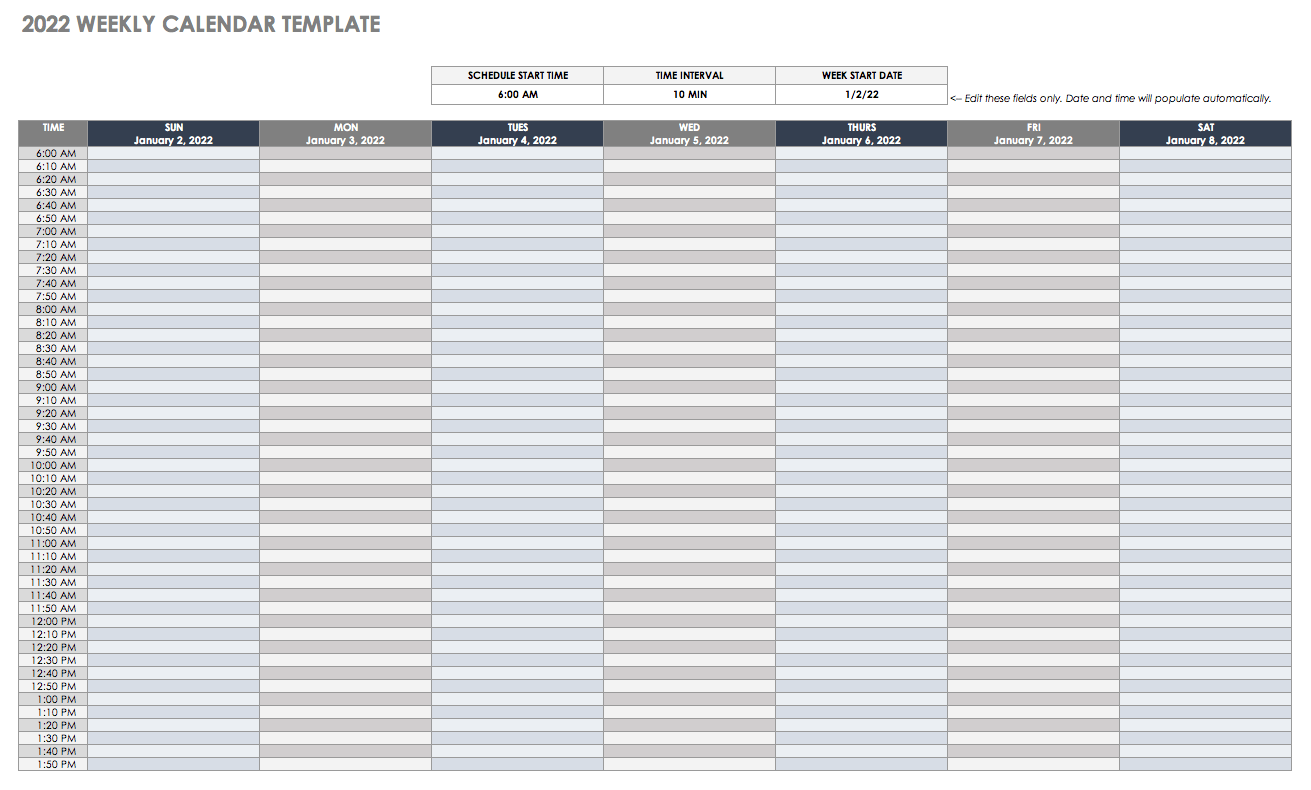Select the Wednesday cell in the 1:50 PM row
Image resolution: width=1311 pixels, height=790 pixels.
tap(690, 764)
